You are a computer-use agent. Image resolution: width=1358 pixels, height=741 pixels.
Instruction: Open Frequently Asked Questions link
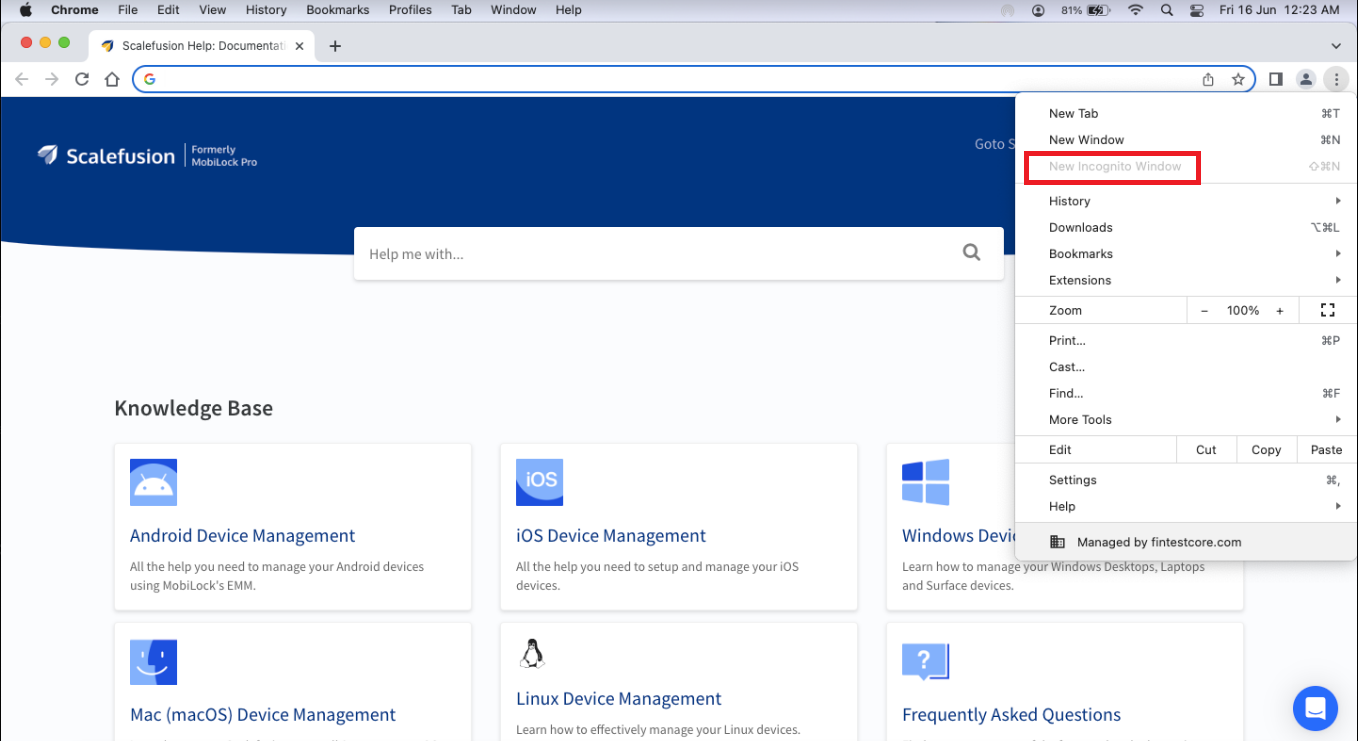1011,715
